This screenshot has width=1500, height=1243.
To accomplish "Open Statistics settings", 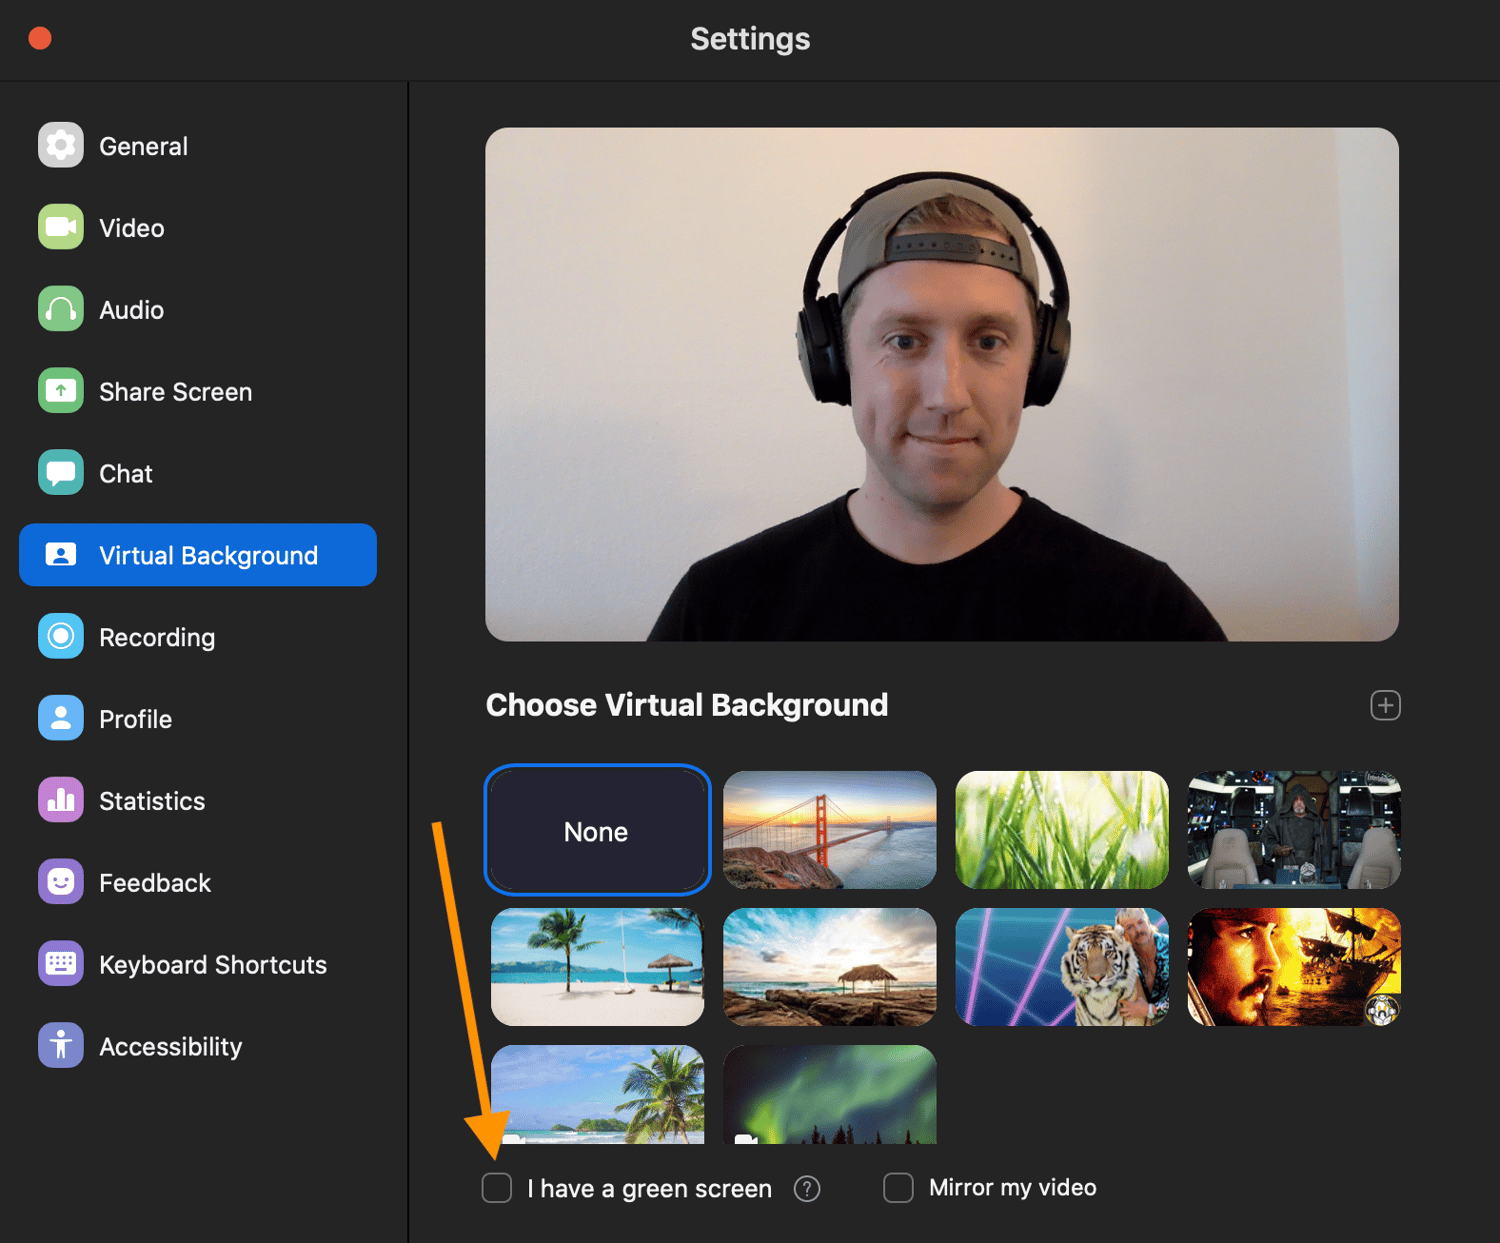I will point(151,800).
